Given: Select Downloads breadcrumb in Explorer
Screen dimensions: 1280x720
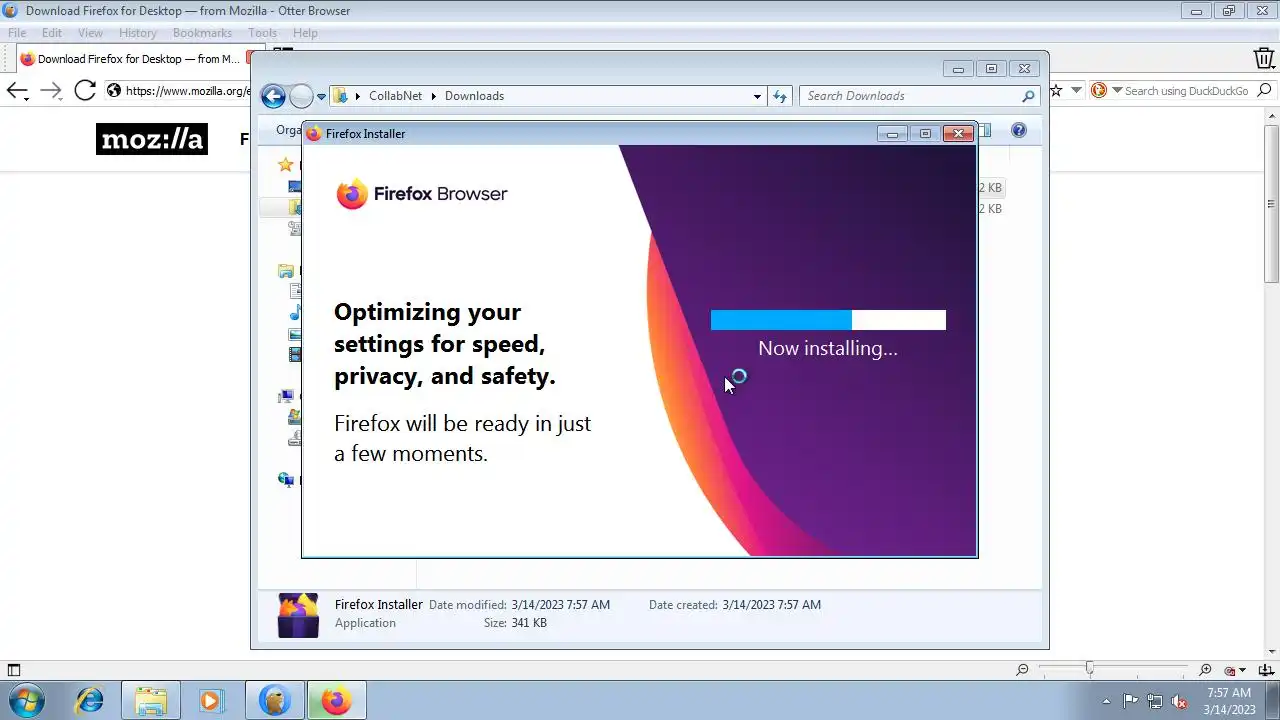Looking at the screenshot, I should [x=474, y=96].
